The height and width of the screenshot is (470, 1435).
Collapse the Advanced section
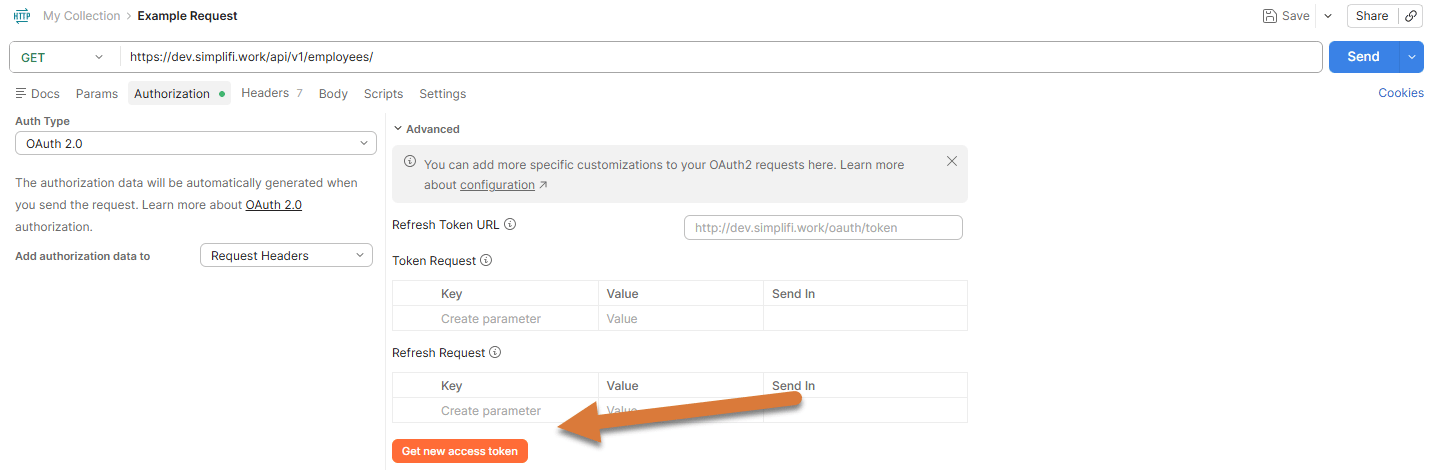(426, 129)
